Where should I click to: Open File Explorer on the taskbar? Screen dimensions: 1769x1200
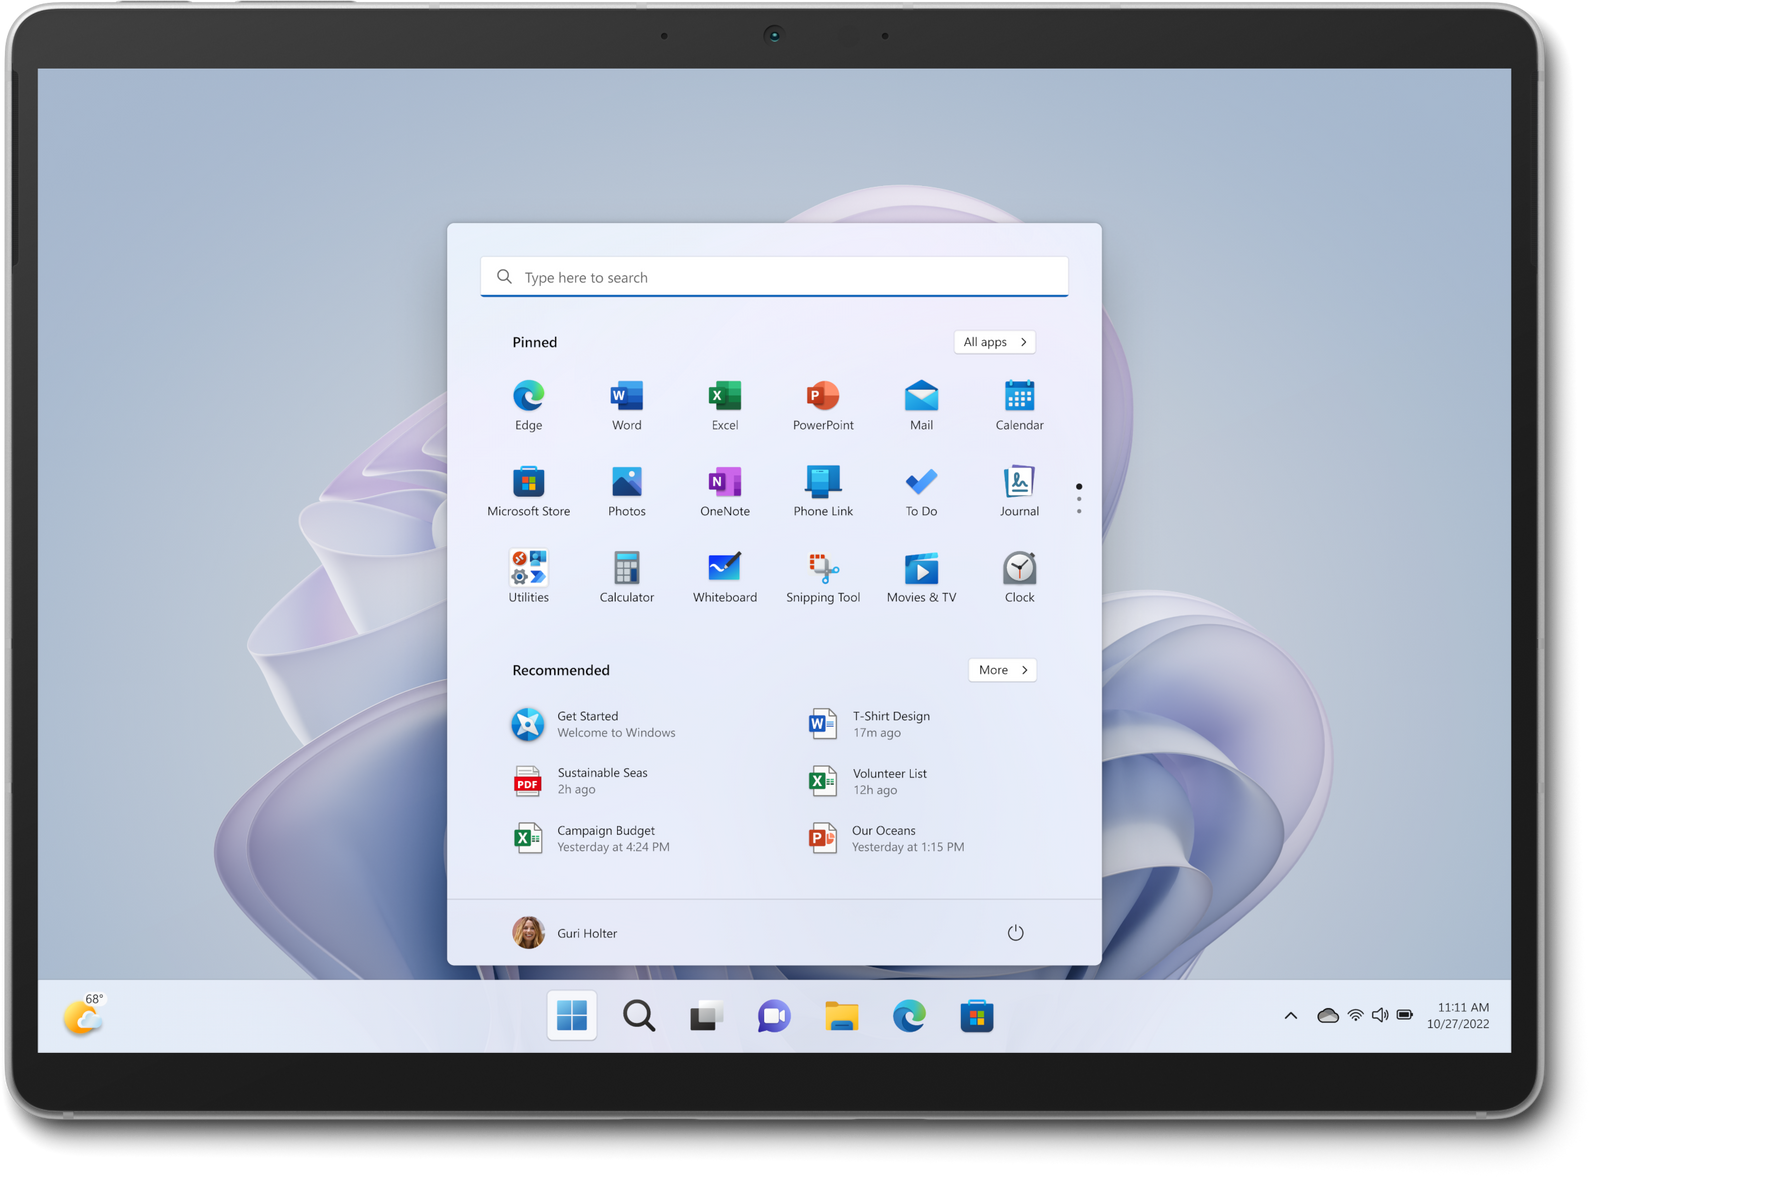pos(841,1016)
